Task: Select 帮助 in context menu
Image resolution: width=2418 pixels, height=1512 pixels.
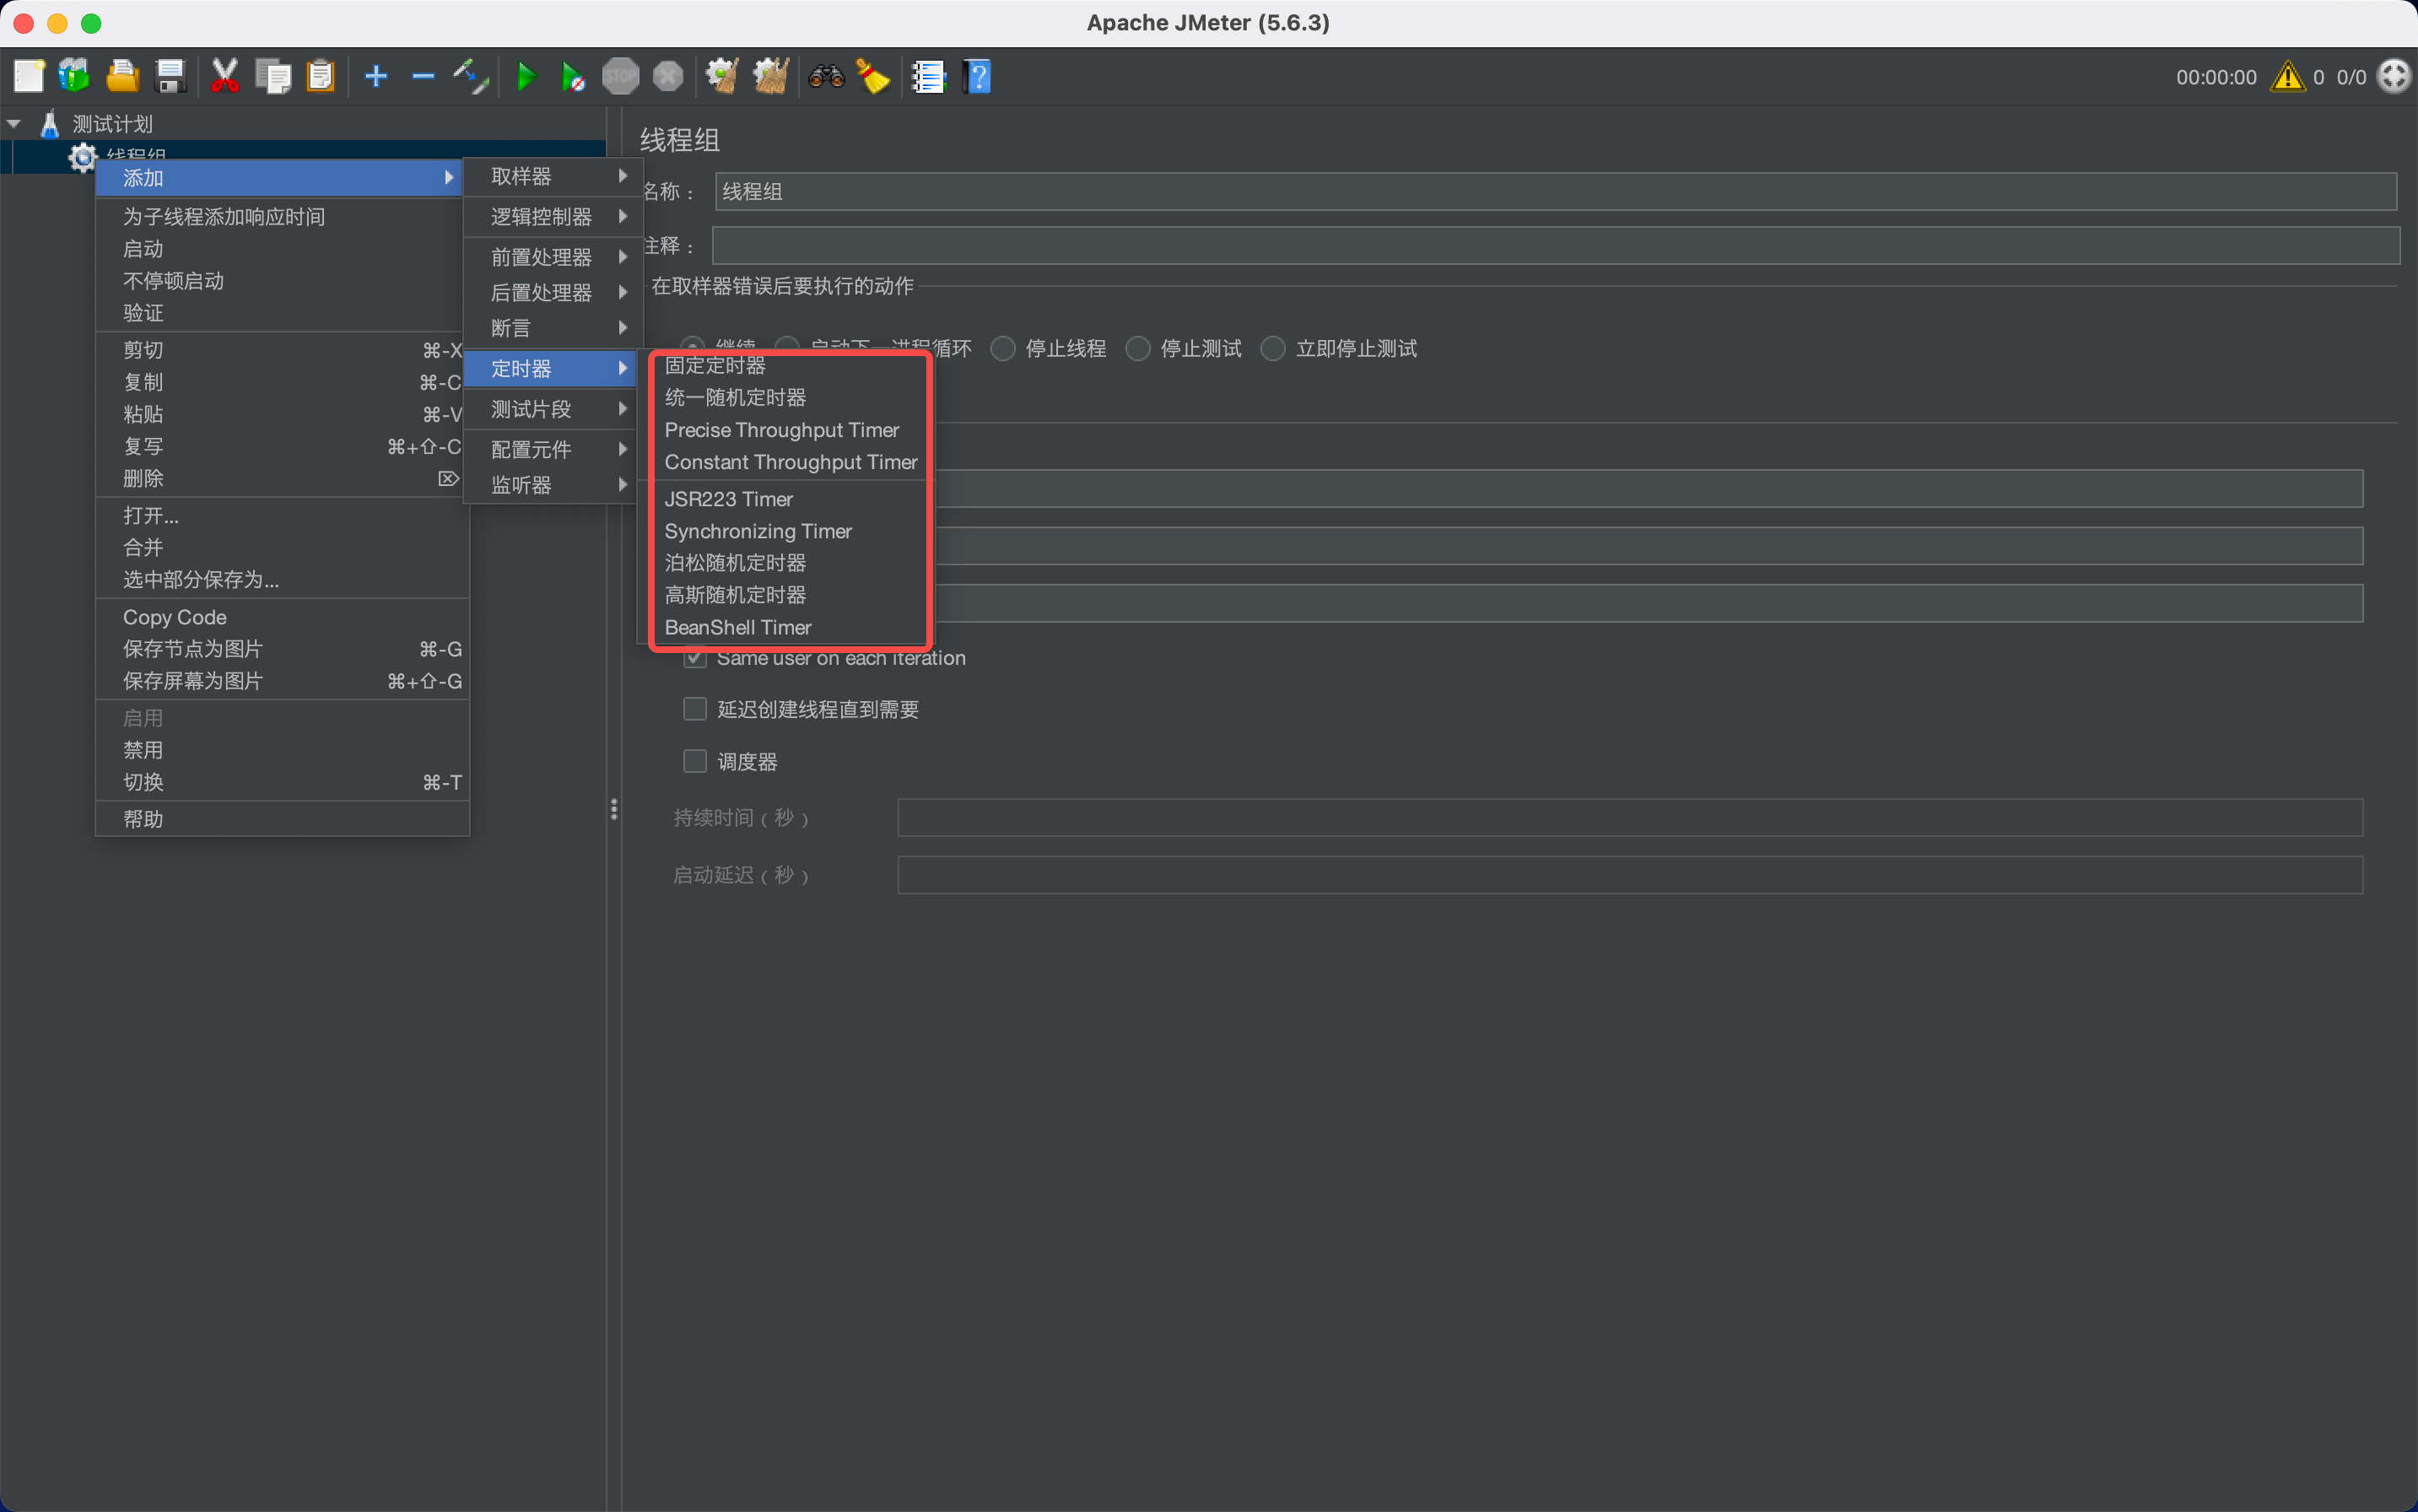Action: [282, 818]
